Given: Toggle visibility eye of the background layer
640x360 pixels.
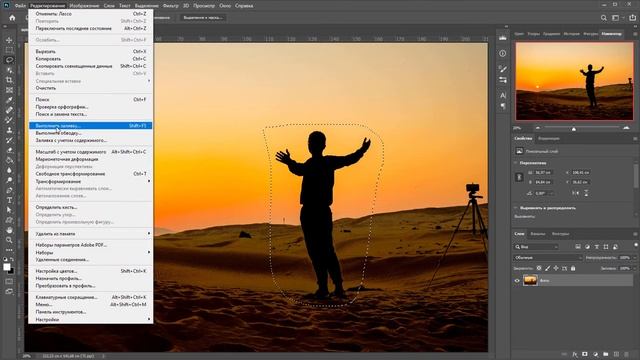Looking at the screenshot, I should pyautogui.click(x=517, y=280).
